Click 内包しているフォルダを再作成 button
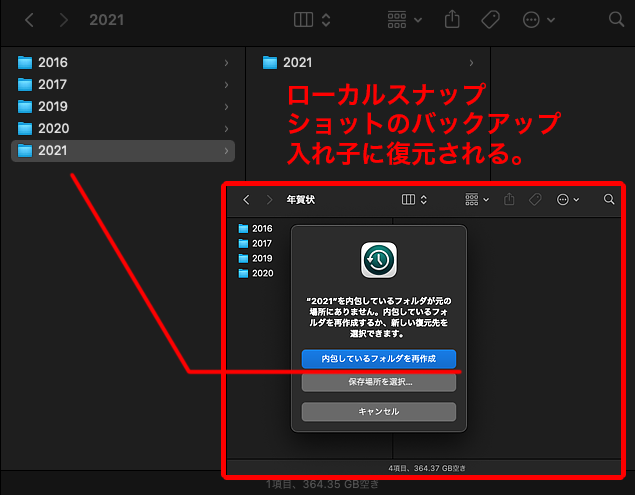Image resolution: width=635 pixels, height=495 pixels. coord(379,359)
